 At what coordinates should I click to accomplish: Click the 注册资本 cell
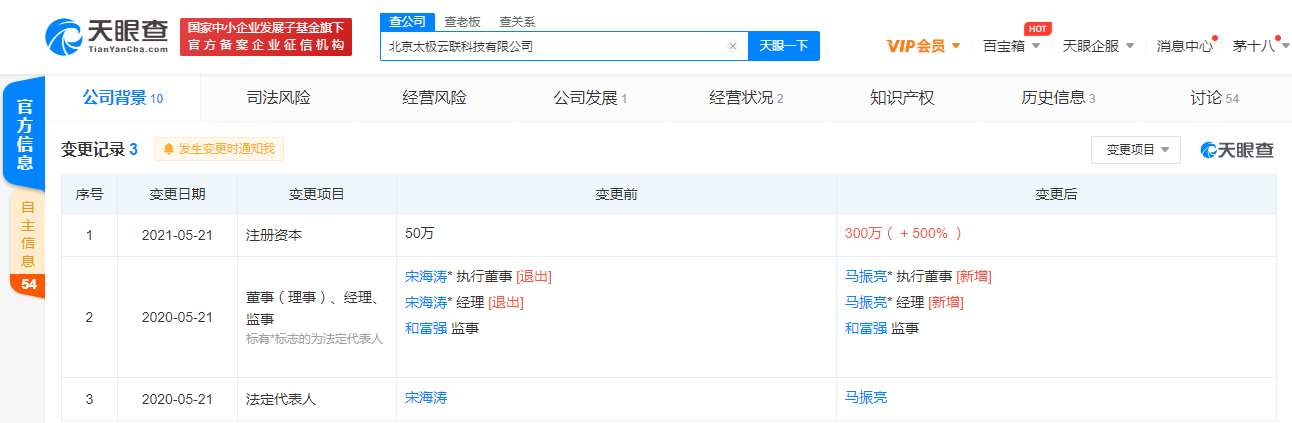317,235
